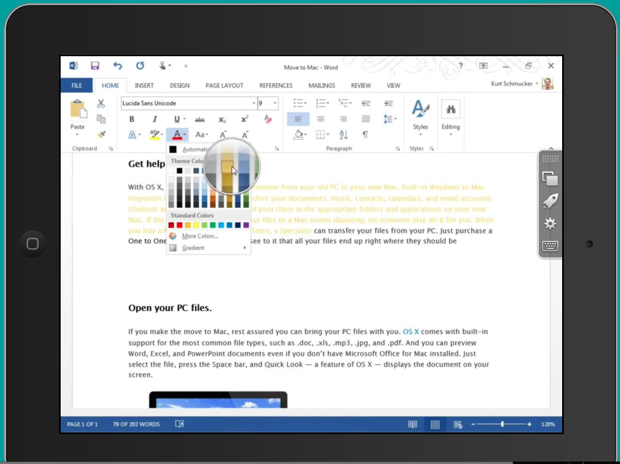Increase paragraph indent
Viewport: 620px width, 464px height.
point(388,103)
